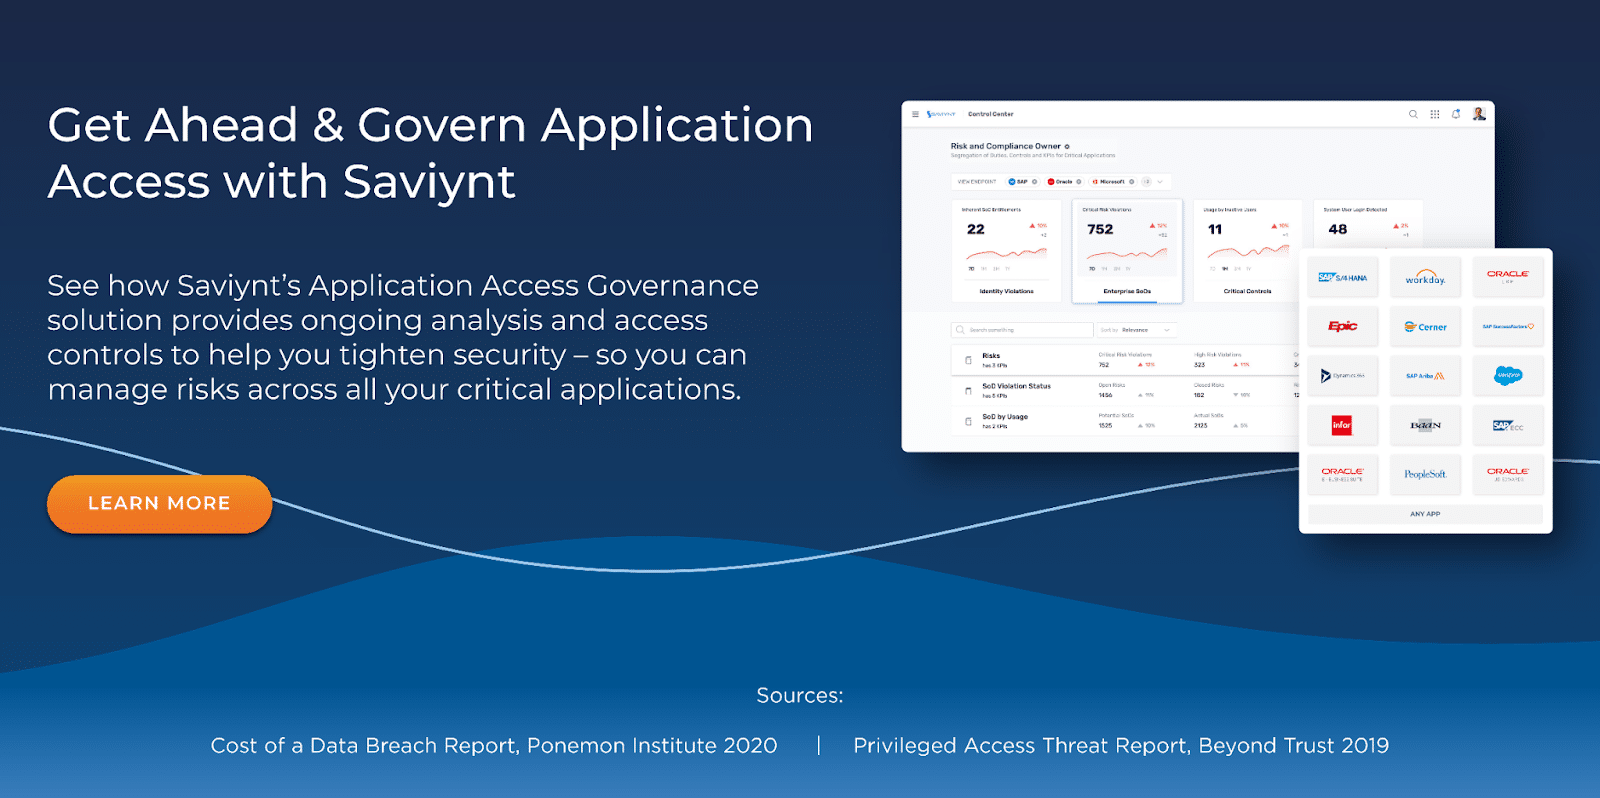Viewport: 1600px width, 798px height.
Task: Open the hamburger menu in Control Center
Action: [x=915, y=114]
